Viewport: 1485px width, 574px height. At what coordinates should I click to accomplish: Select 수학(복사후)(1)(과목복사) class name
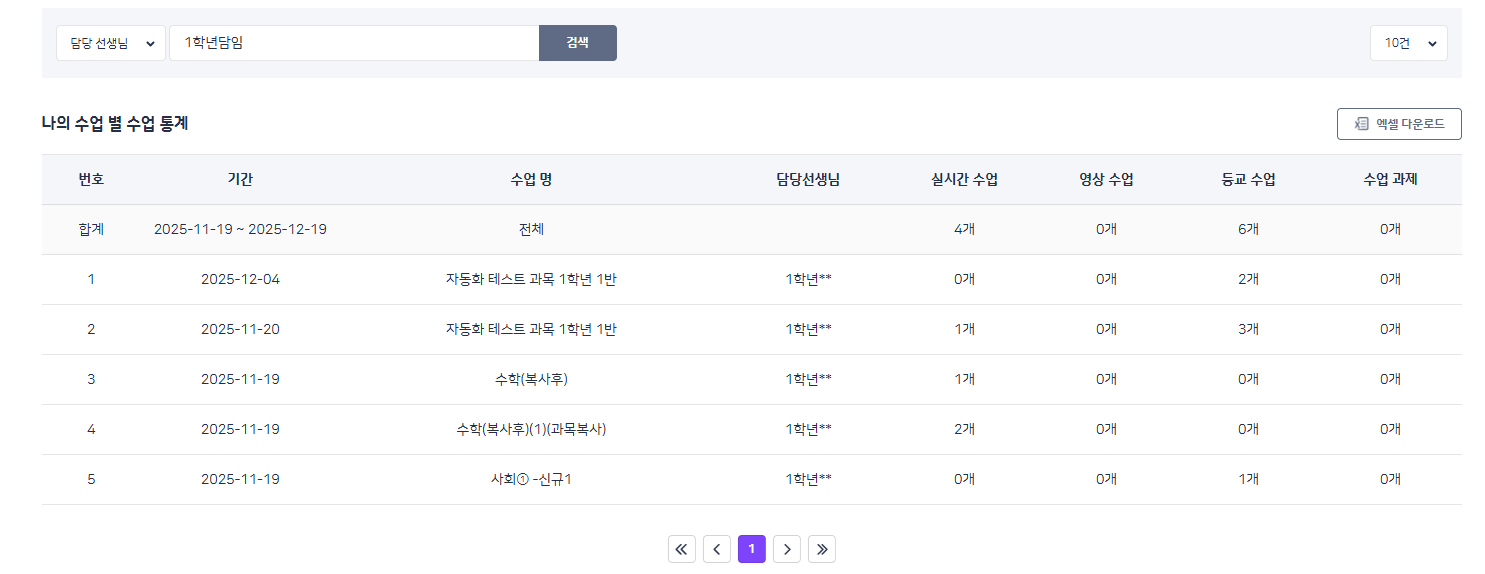tap(531, 430)
